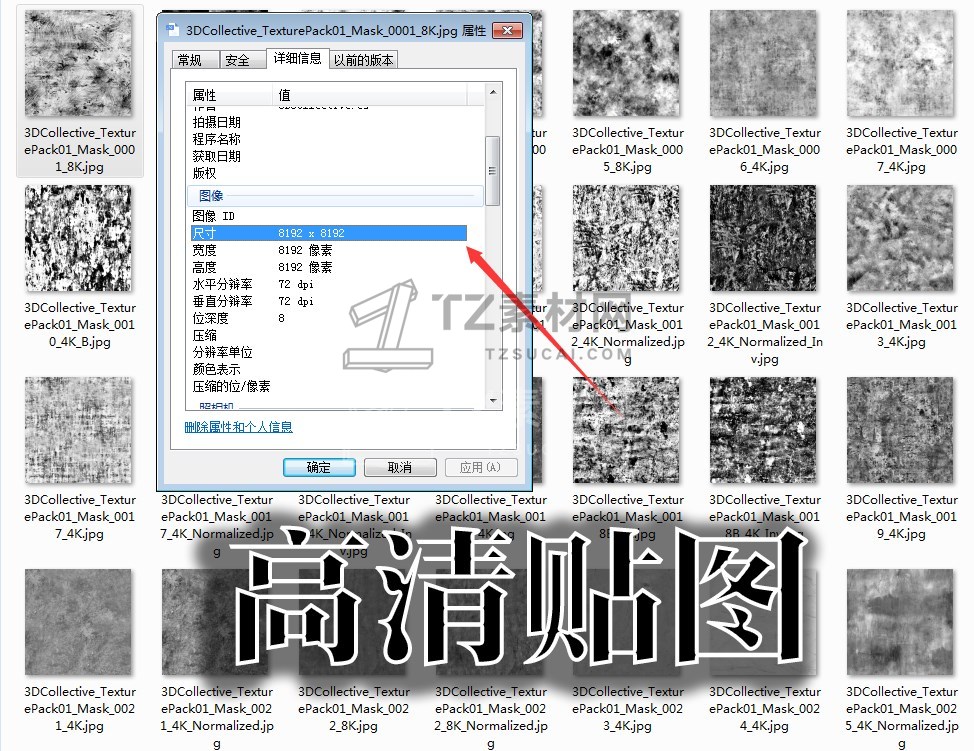The height and width of the screenshot is (751, 974).
Task: Switch to the 常规 tab
Action: coord(194,60)
